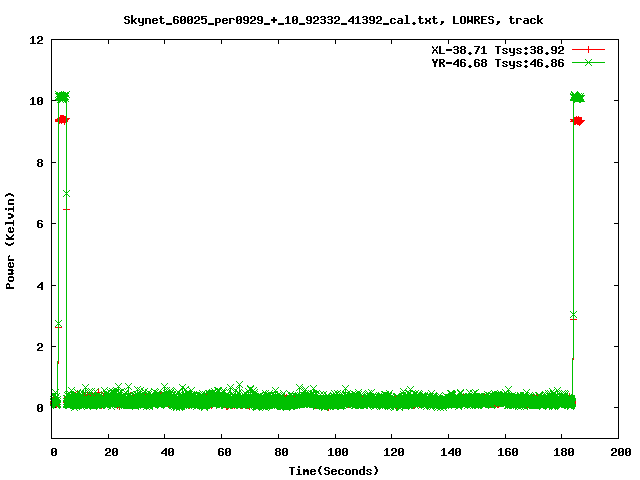Click the Time(Seconds) x-axis label
640x480 pixels.
333,471
